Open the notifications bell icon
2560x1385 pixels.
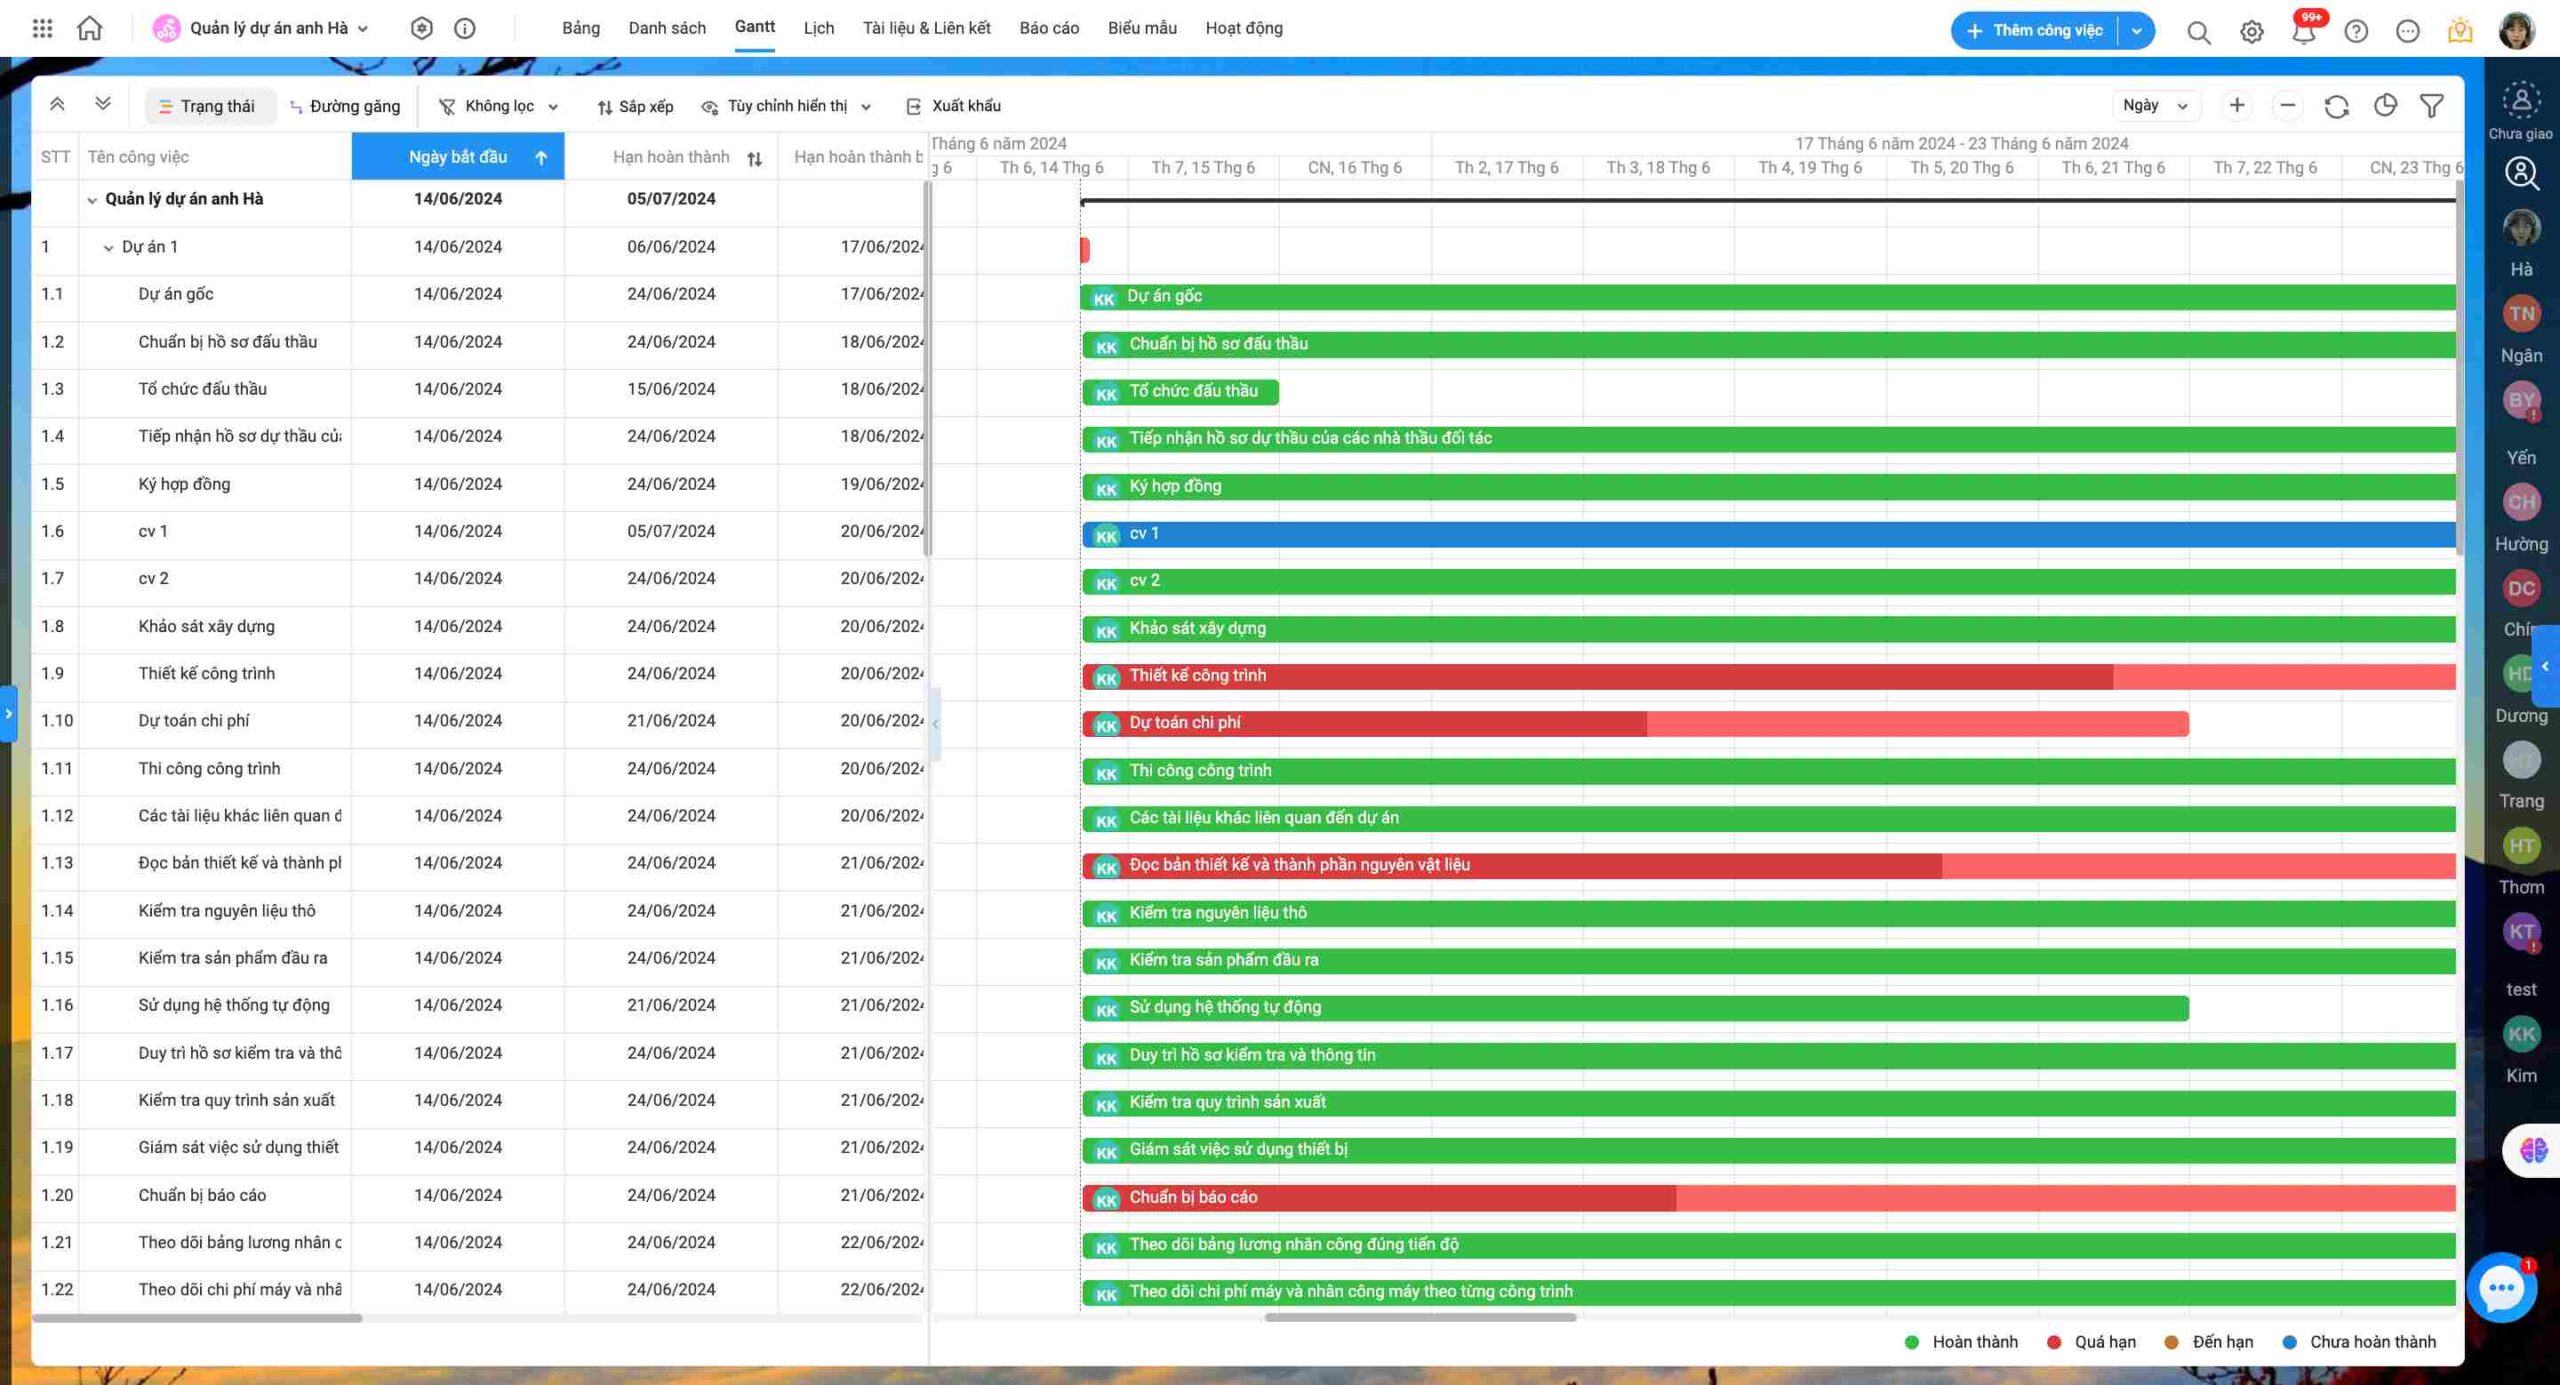(2303, 32)
